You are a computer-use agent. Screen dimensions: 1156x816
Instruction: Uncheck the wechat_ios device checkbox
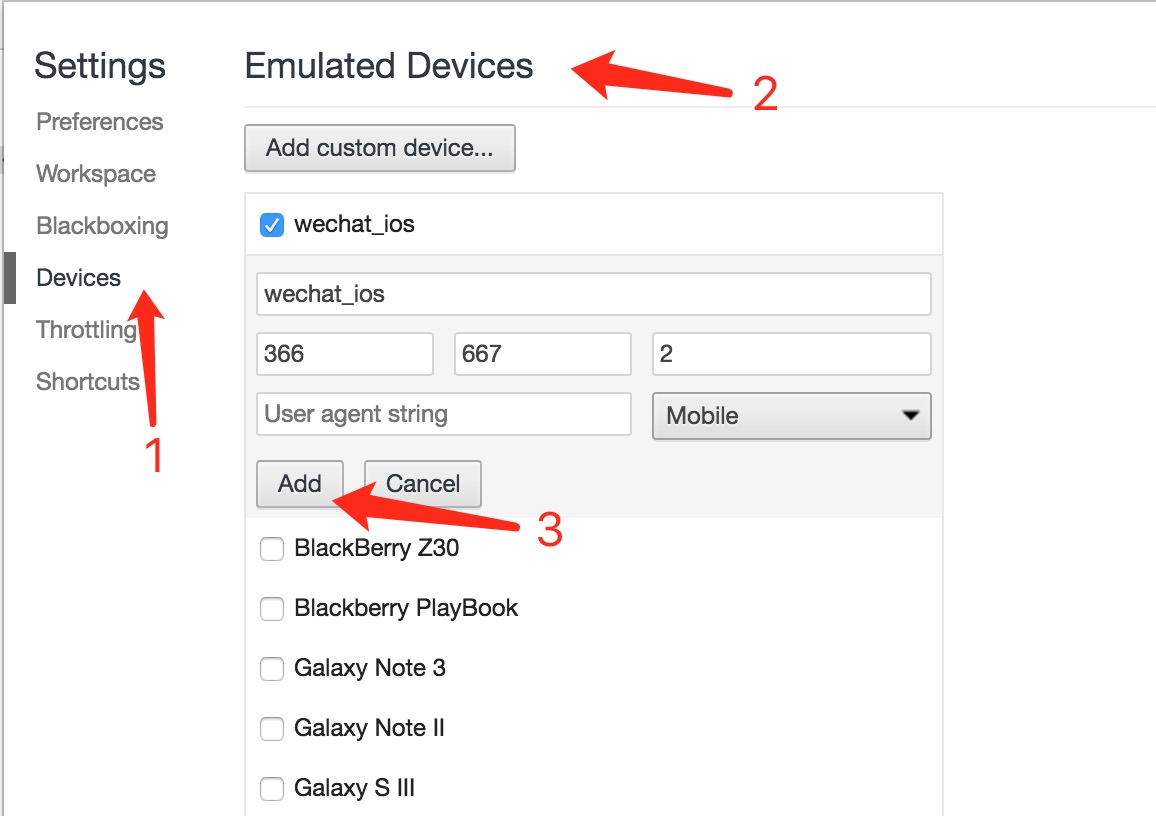(271, 225)
